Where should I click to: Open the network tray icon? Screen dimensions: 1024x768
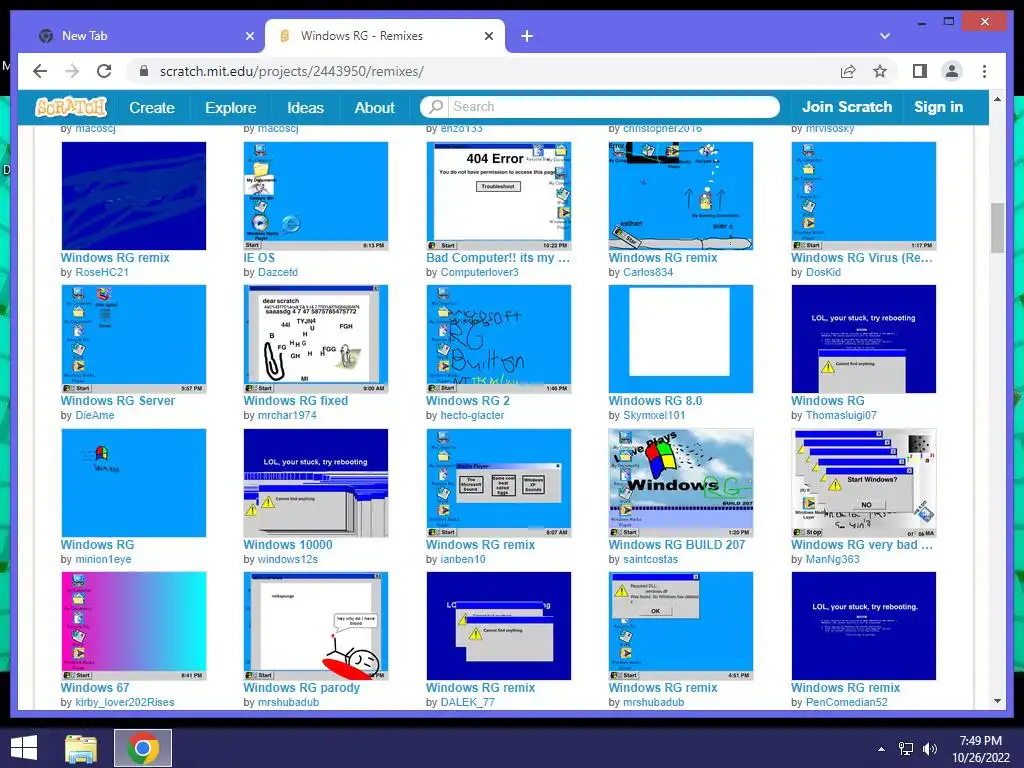(906, 749)
